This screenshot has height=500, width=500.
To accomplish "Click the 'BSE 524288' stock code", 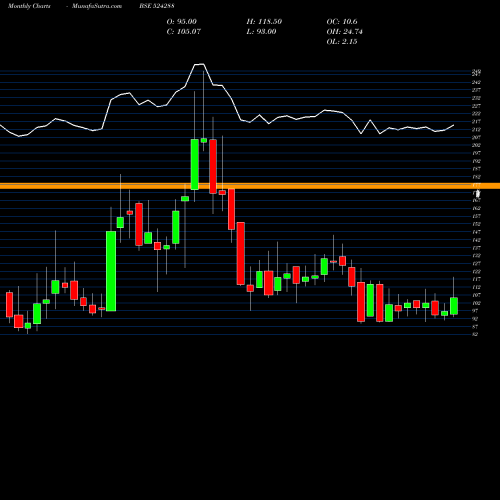I will 157,6.
